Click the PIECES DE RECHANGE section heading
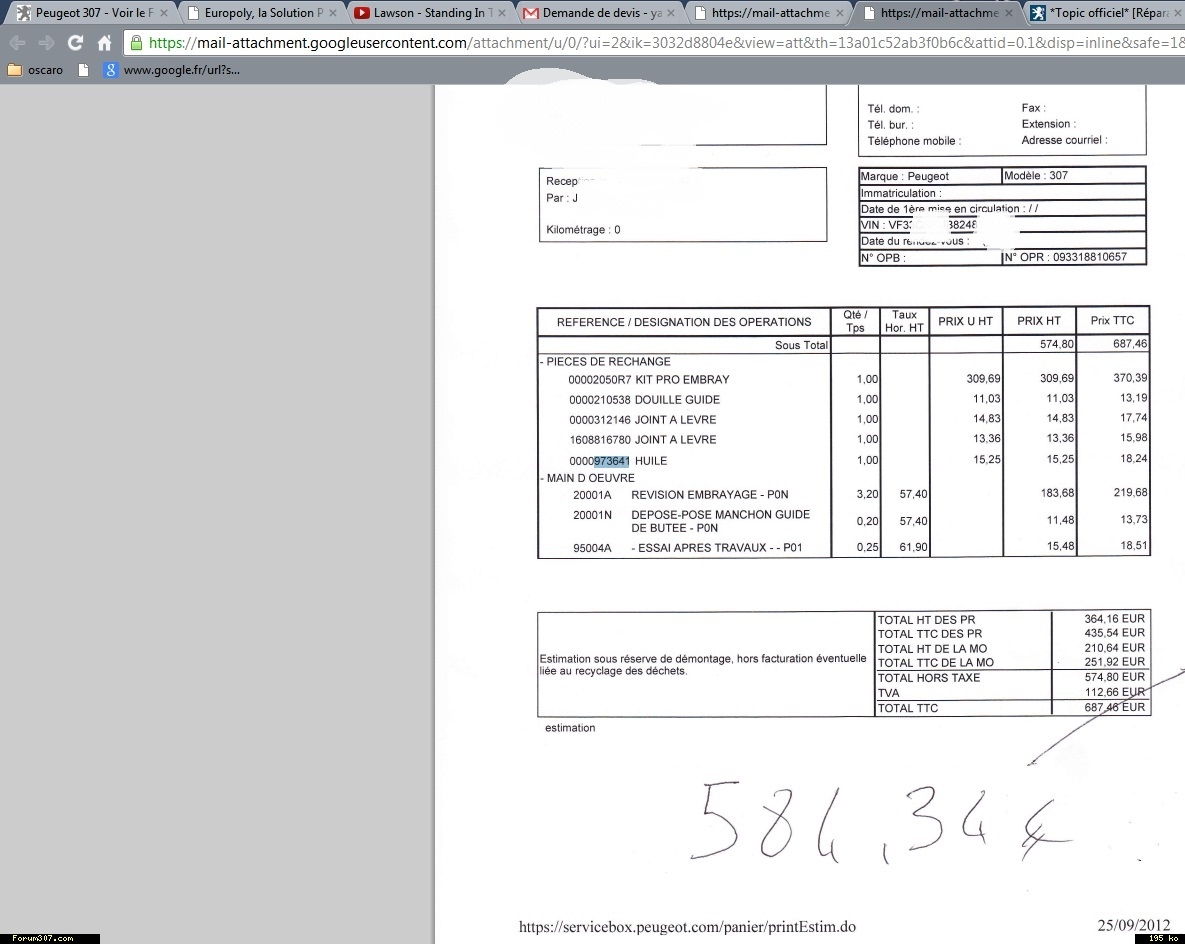Image resolution: width=1185 pixels, height=944 pixels. [x=606, y=361]
